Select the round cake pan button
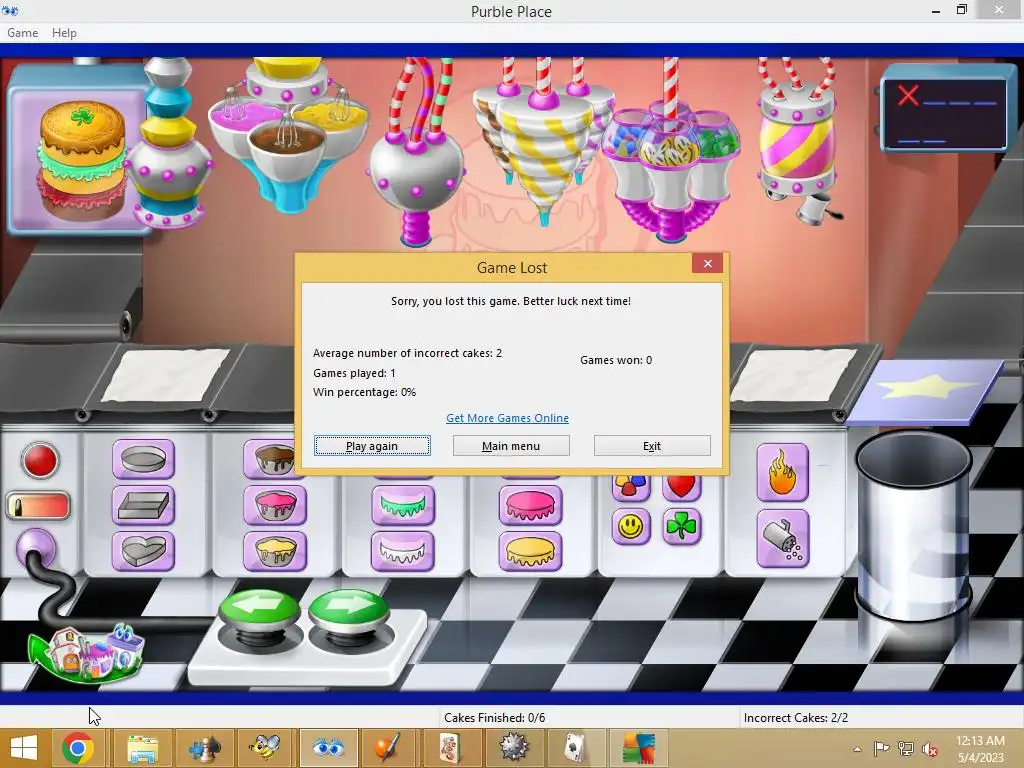Viewport: 1024px width, 768px height. (x=144, y=459)
